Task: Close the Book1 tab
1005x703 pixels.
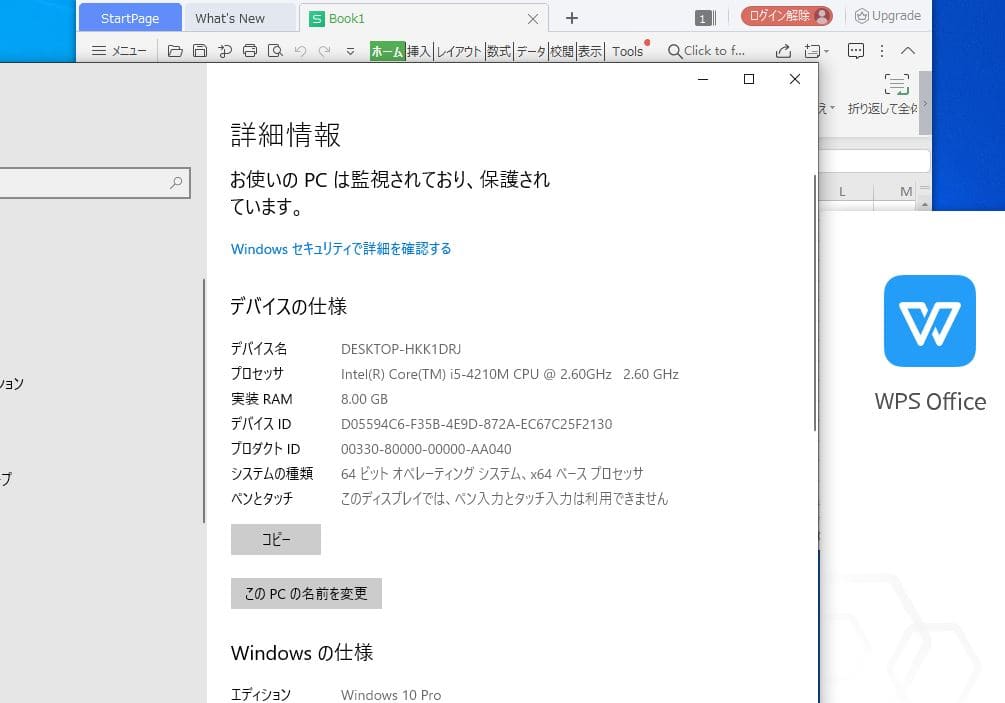Action: click(533, 19)
